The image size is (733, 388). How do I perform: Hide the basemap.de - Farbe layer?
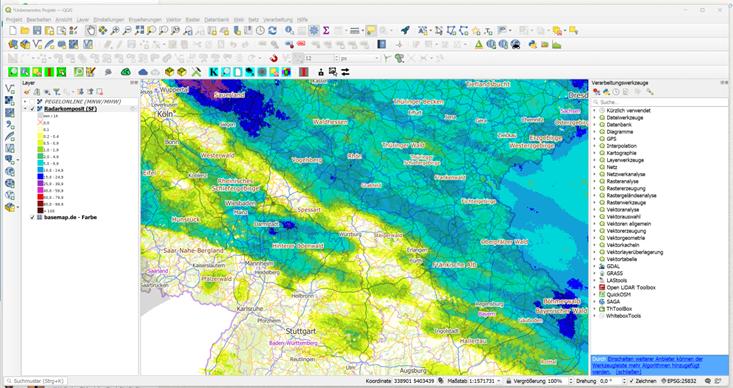[32, 217]
